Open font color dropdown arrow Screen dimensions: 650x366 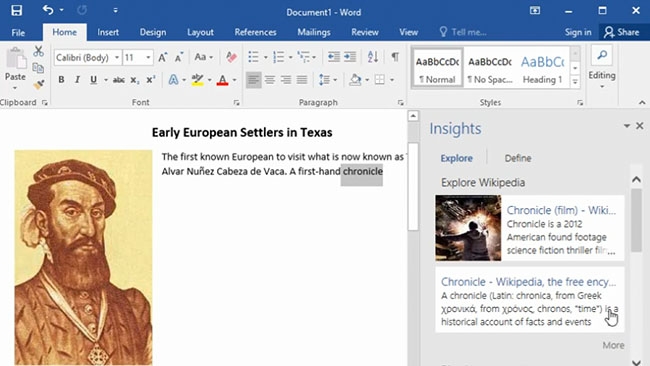pyautogui.click(x=235, y=80)
